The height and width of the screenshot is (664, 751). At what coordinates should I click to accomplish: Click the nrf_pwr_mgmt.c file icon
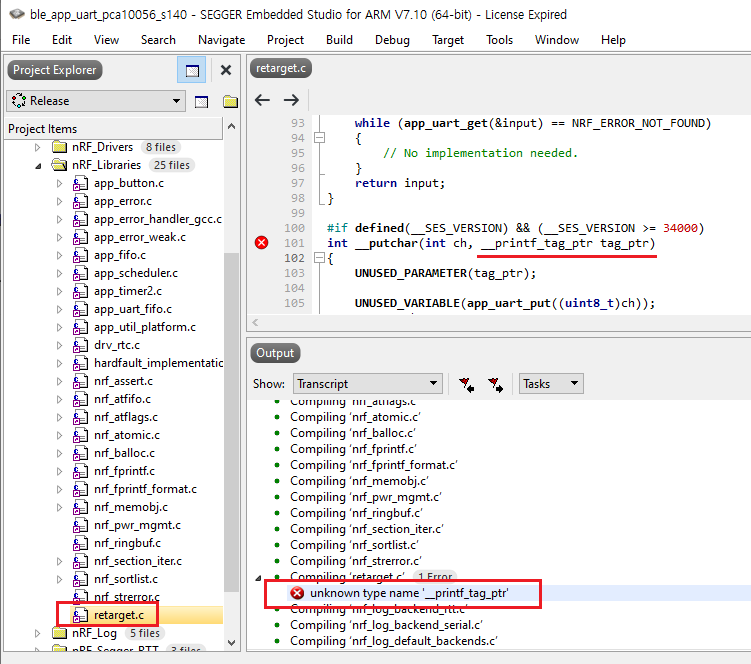(x=80, y=526)
